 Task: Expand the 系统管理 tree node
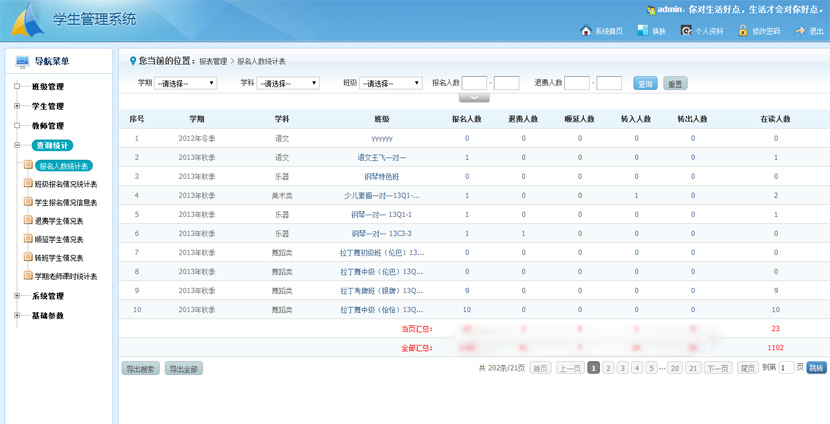pos(17,296)
